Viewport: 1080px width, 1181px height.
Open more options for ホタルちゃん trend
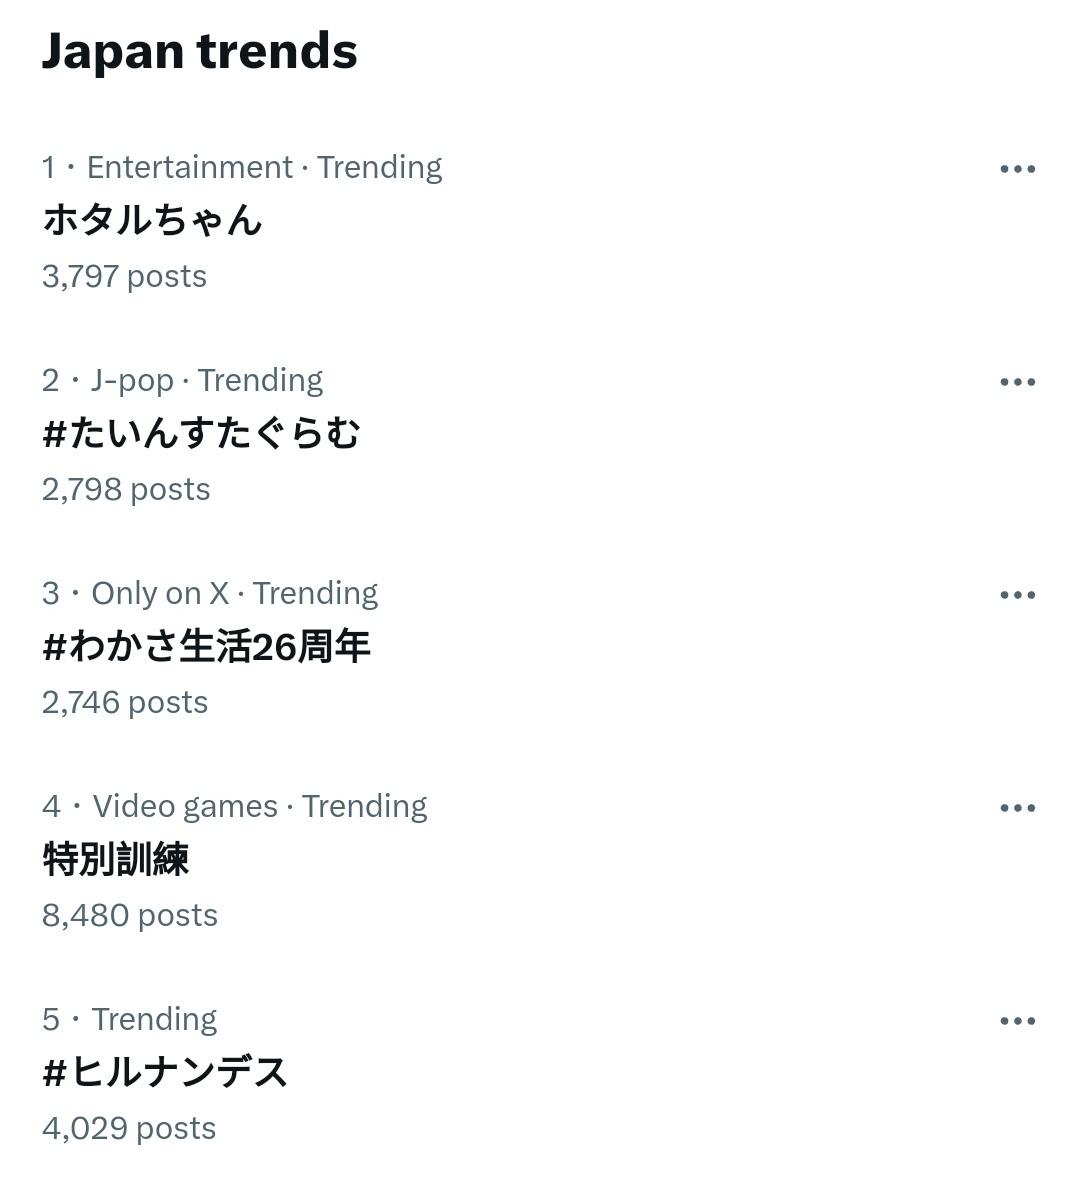pos(1017,169)
